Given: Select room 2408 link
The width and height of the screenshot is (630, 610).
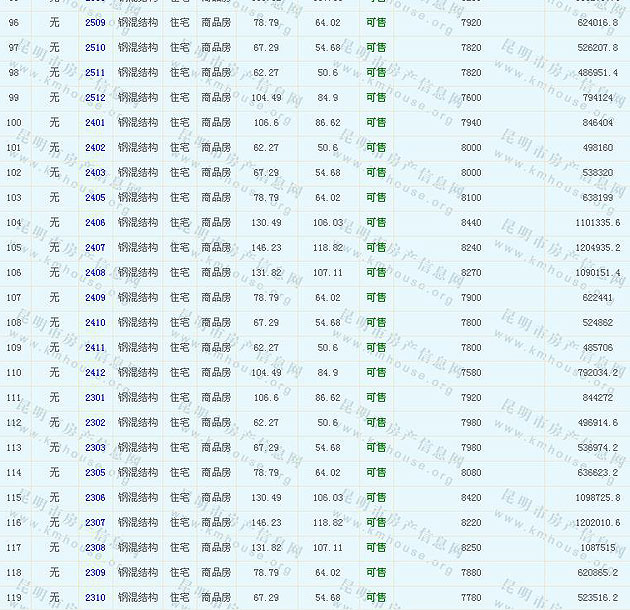Looking at the screenshot, I should point(95,272).
